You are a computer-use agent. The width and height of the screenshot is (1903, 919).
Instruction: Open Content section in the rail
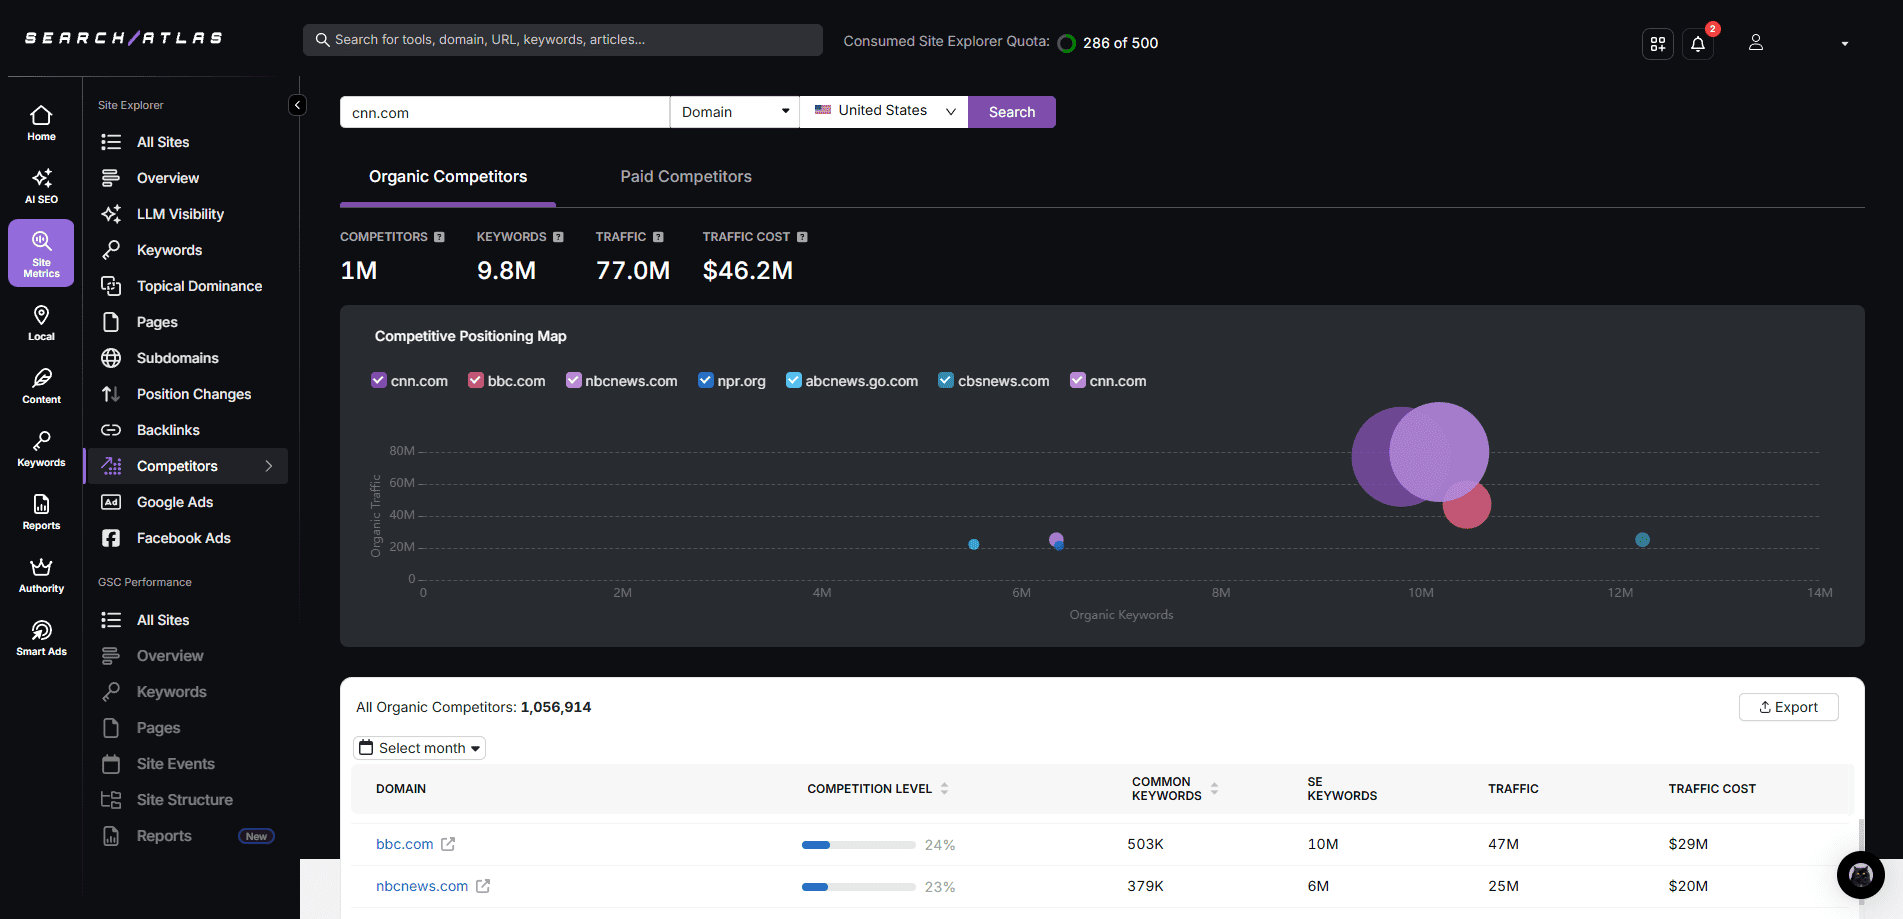click(x=41, y=386)
